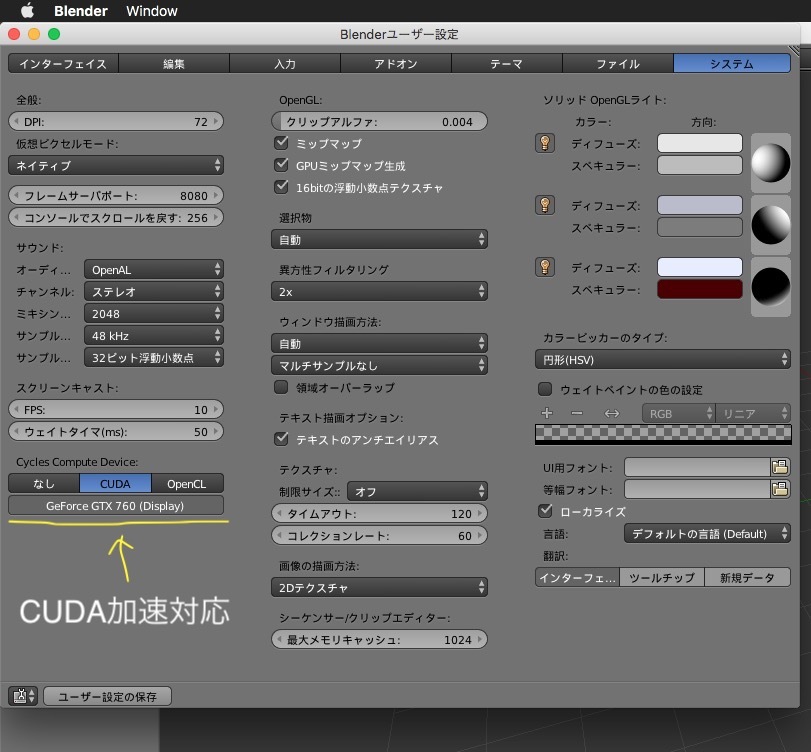Enable ウェイトペイントの色の設定 checkbox

[x=545, y=389]
